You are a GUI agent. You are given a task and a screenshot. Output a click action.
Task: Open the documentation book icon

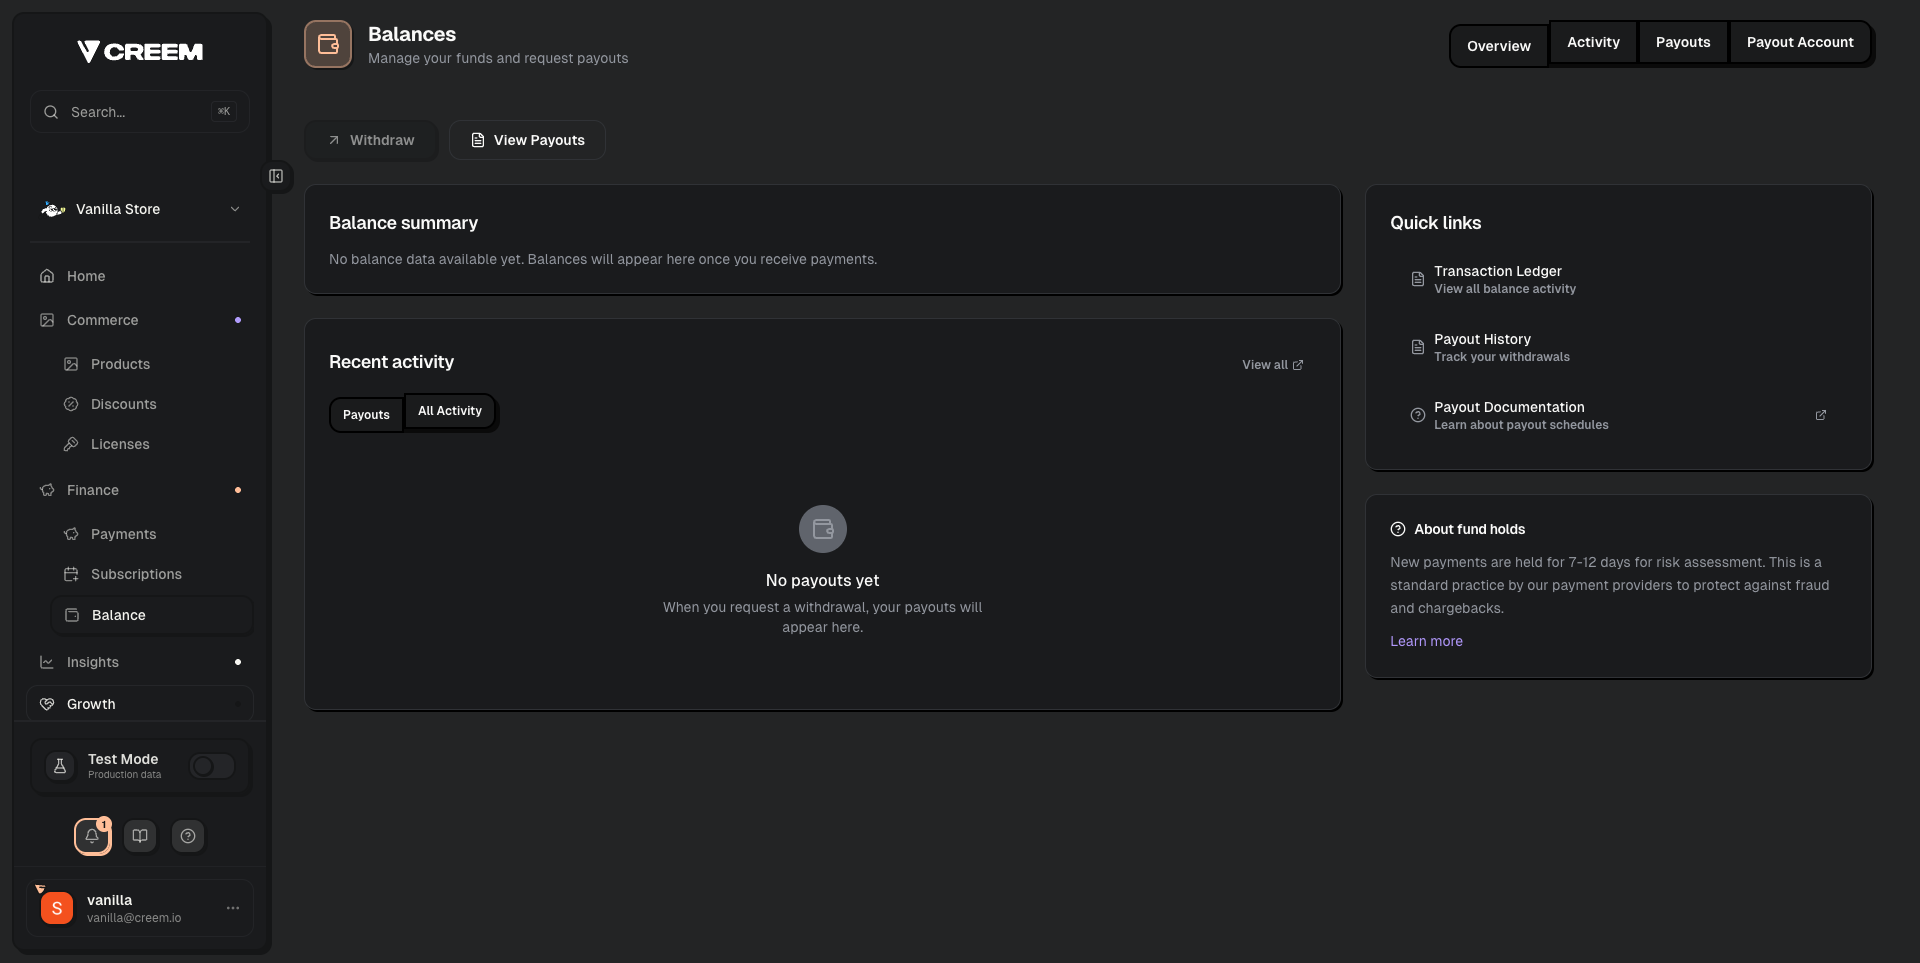pyautogui.click(x=140, y=836)
